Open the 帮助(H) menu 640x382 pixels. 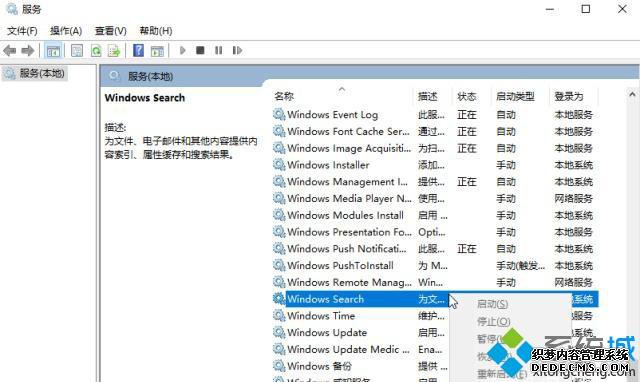point(156,31)
